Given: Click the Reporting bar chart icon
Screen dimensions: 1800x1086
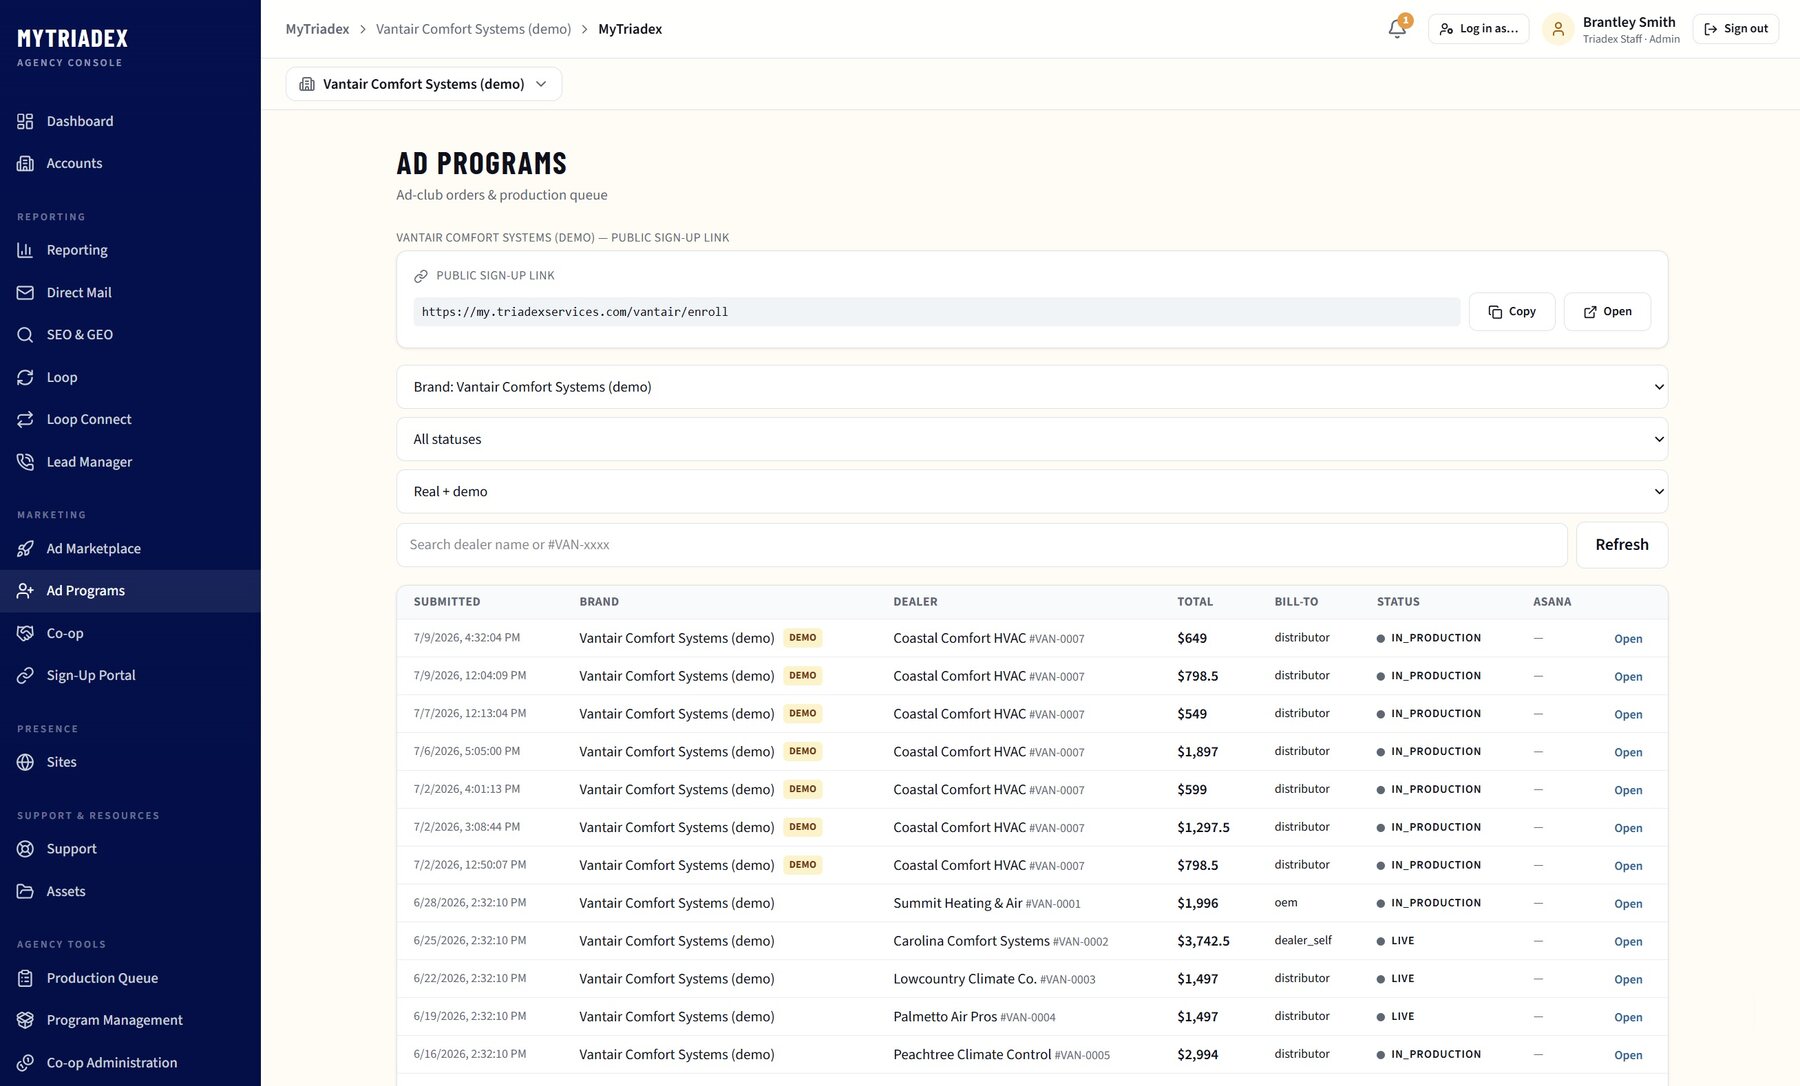Looking at the screenshot, I should [x=25, y=250].
